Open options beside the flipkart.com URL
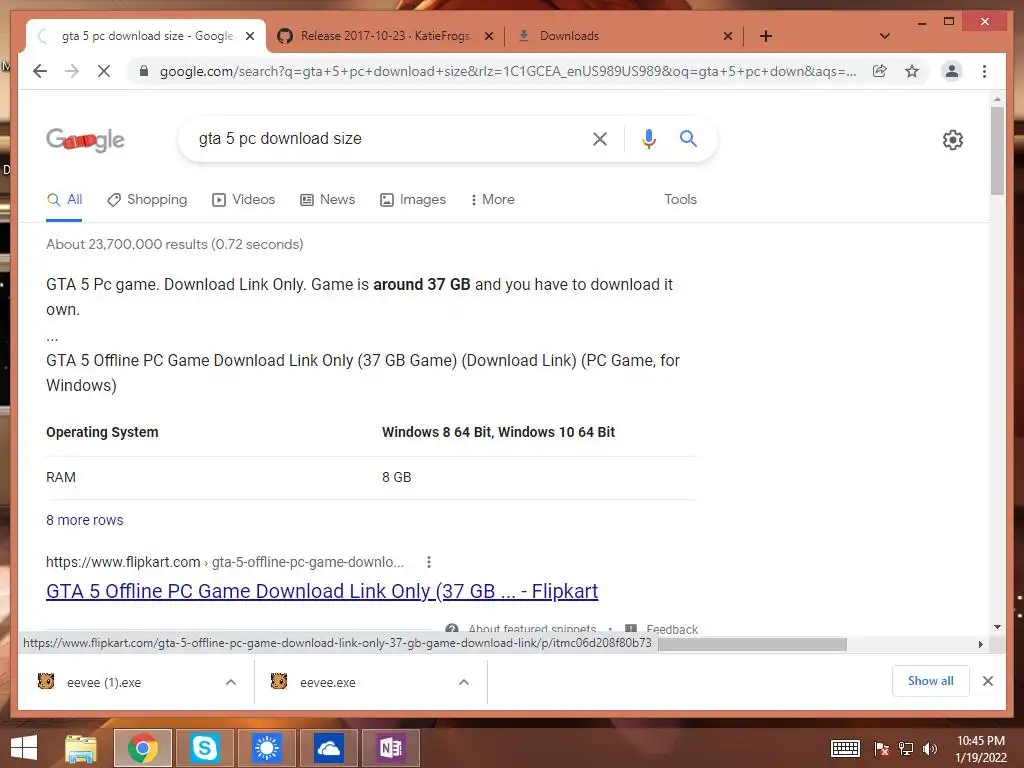 (428, 562)
